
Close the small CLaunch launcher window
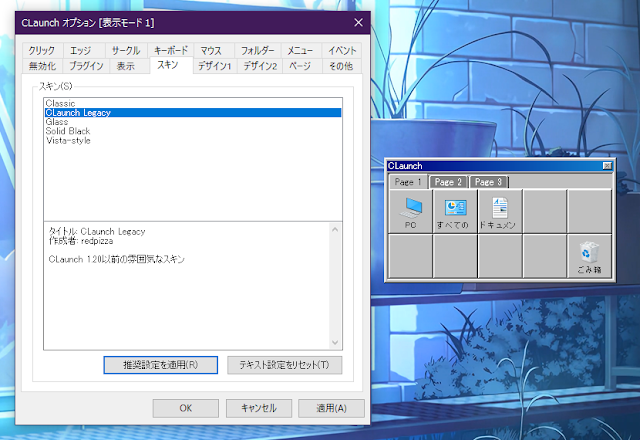pyautogui.click(x=607, y=166)
